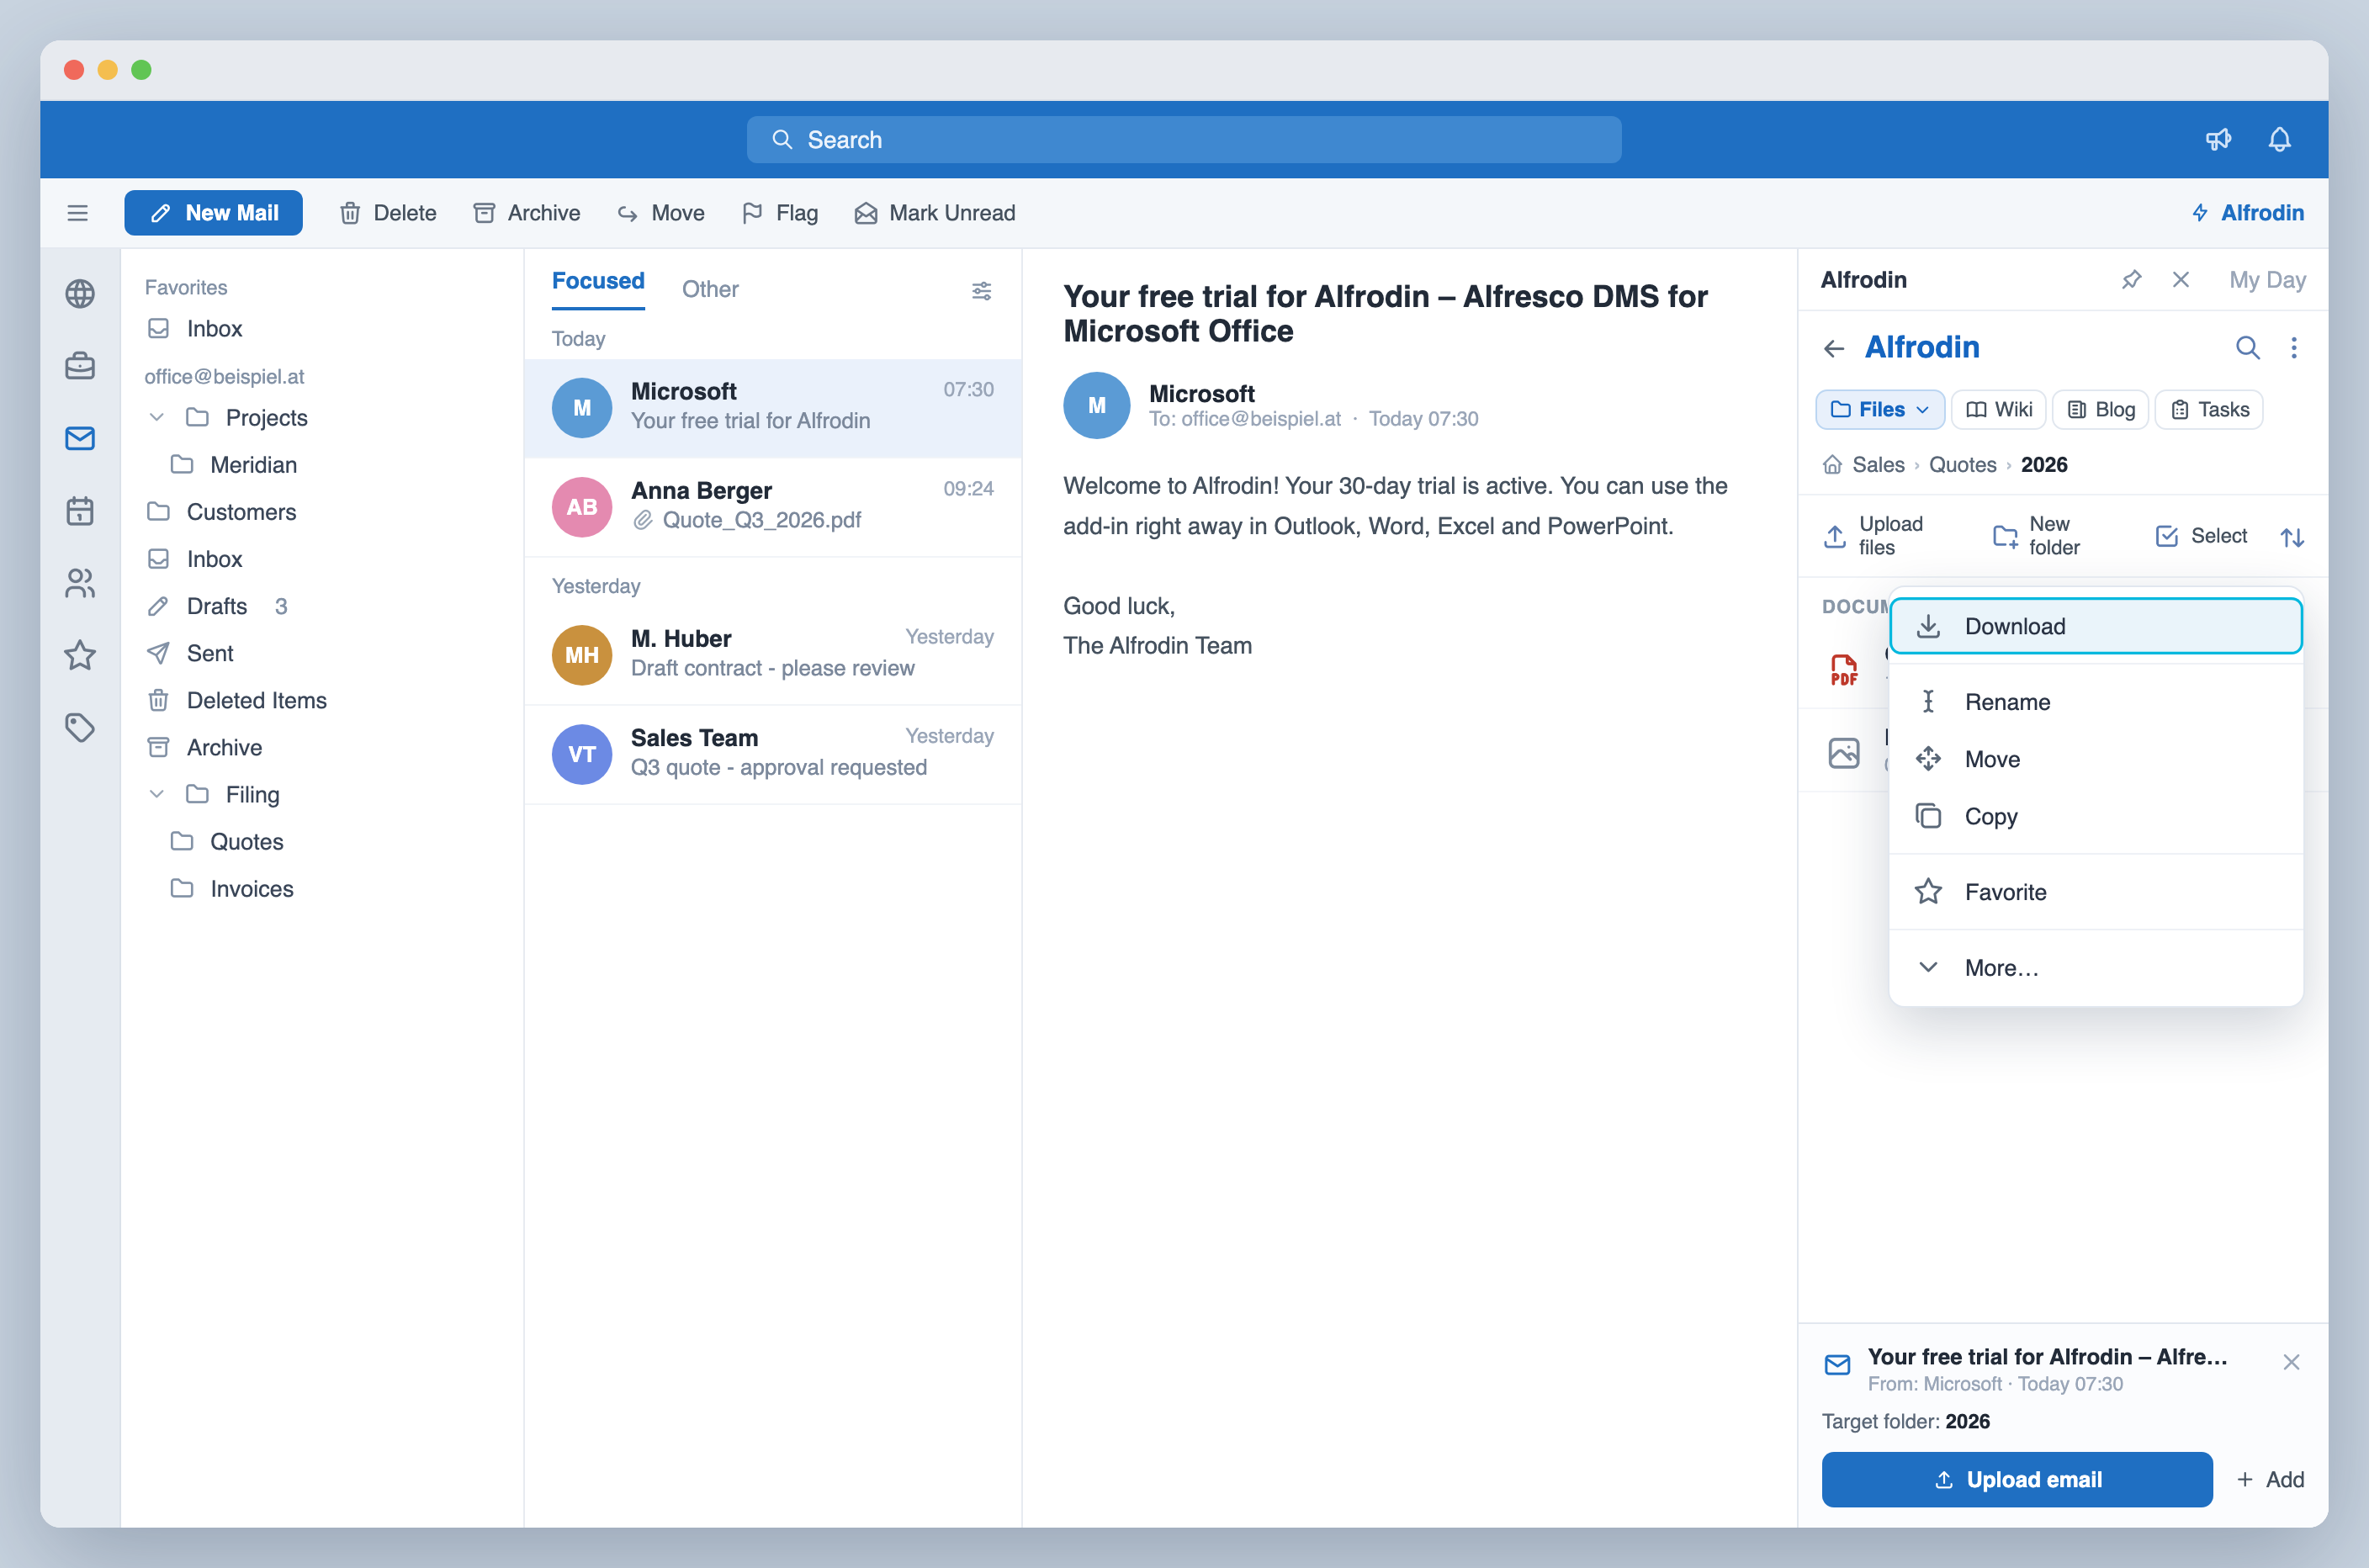Viewport: 2369px width, 1568px height.
Task: Click Upload files in Alfrodin panel
Action: pyautogui.click(x=1873, y=536)
